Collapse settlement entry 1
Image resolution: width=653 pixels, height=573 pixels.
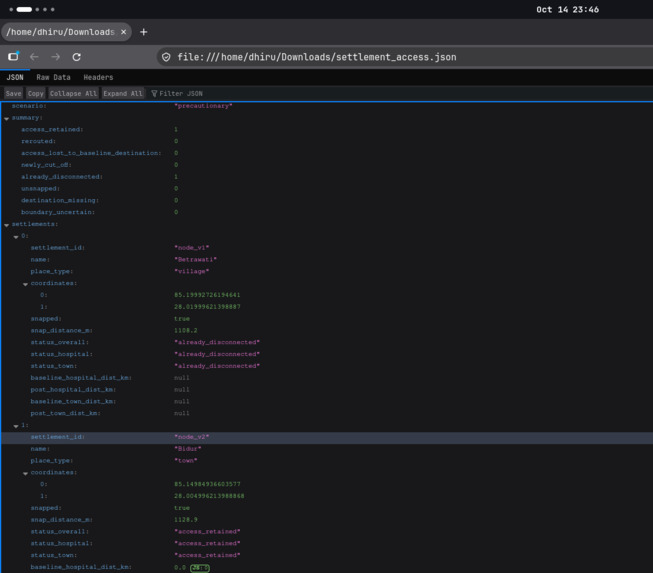[x=16, y=426]
